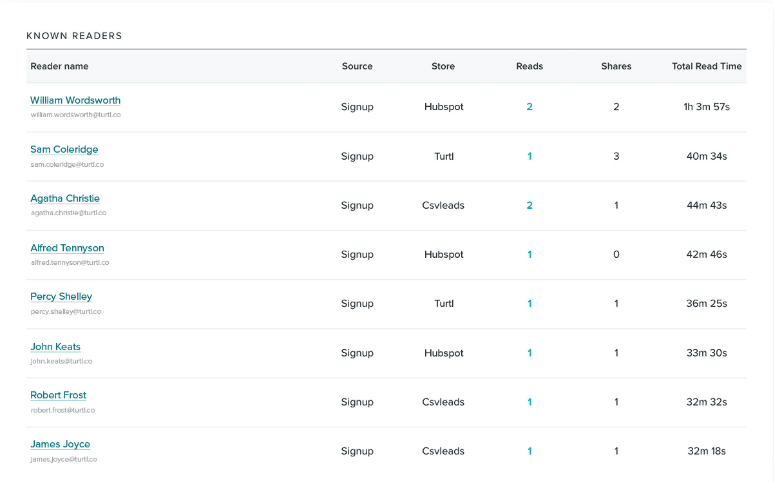Viewport: 774px width, 482px height.
Task: Click the Shares column header
Action: tap(616, 67)
